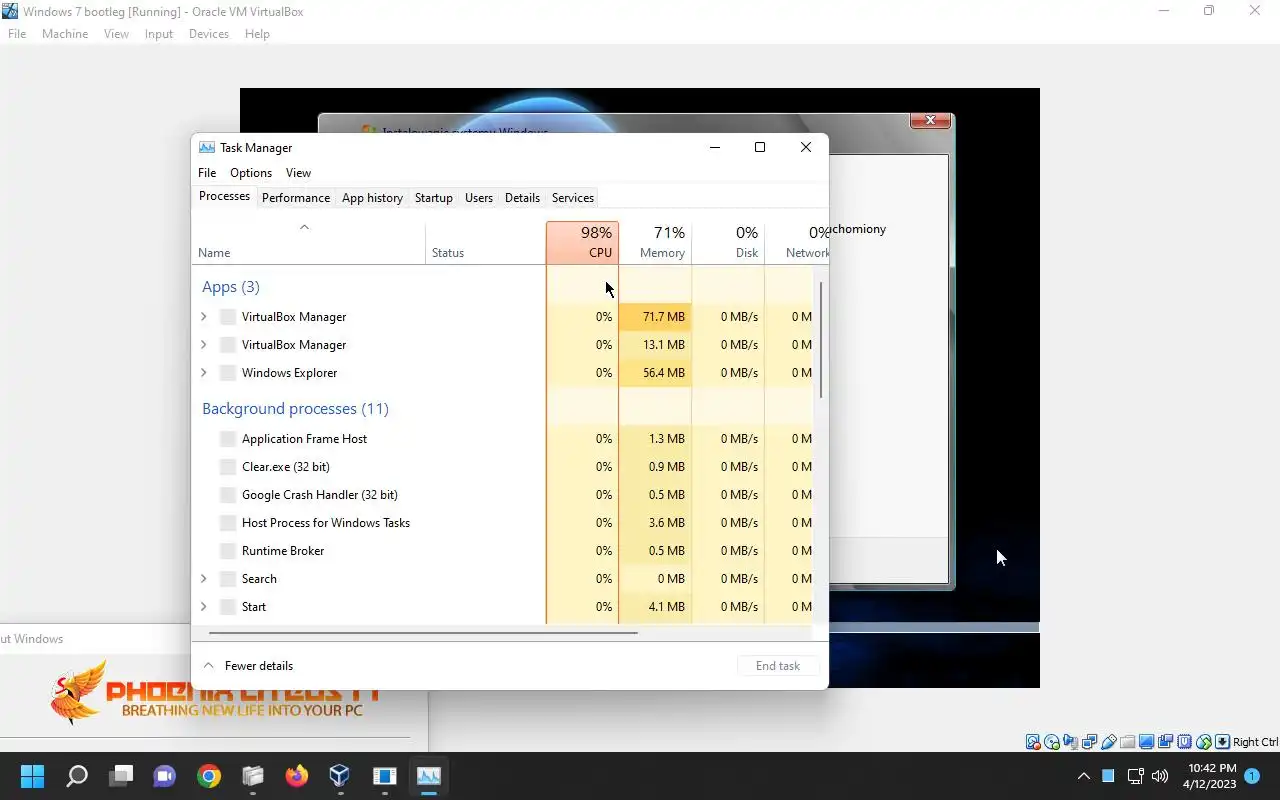Close the Windows setup dialog in the VM
The image size is (1280, 800).
click(x=930, y=120)
